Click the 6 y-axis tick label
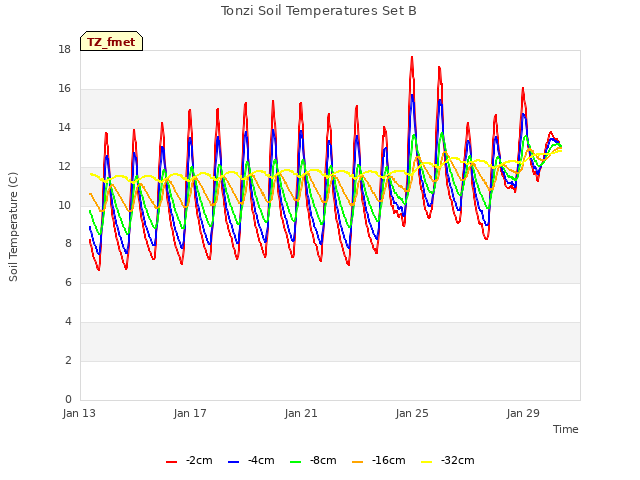 68,282
